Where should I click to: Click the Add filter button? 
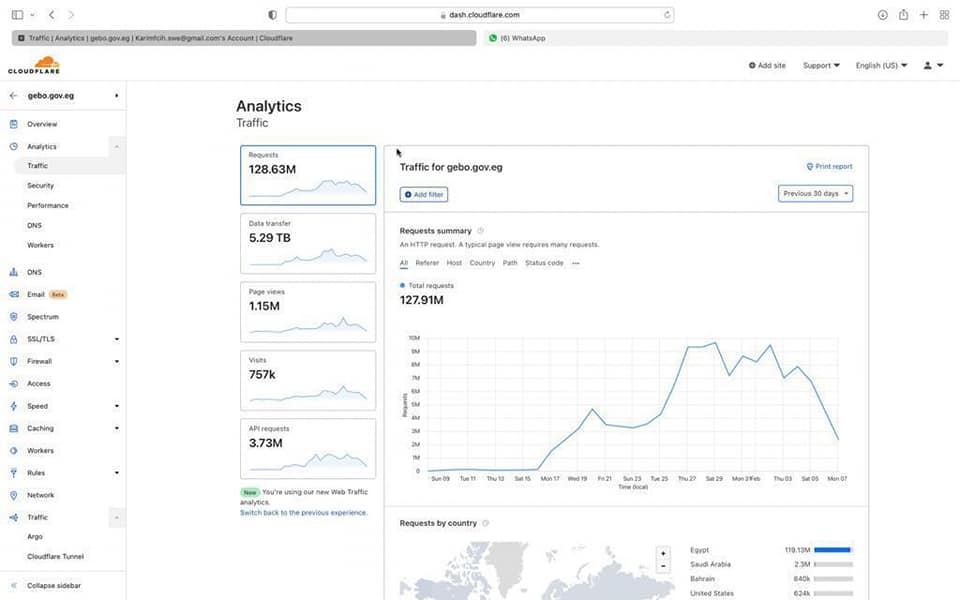[x=424, y=194]
